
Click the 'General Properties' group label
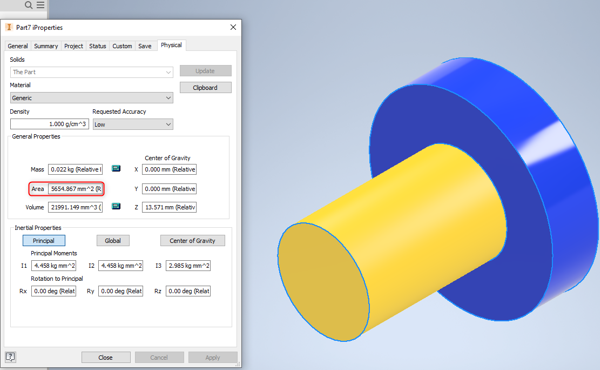point(36,137)
